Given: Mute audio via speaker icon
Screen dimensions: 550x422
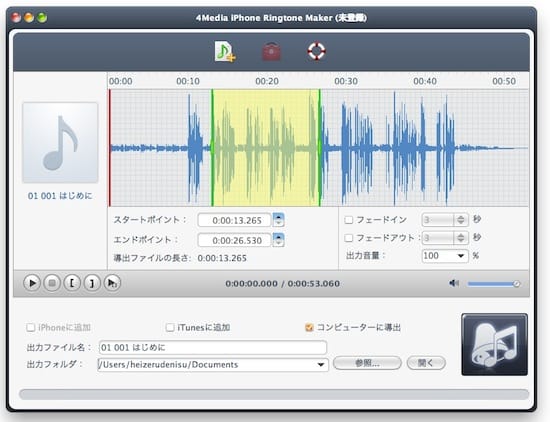Looking at the screenshot, I should [x=454, y=283].
